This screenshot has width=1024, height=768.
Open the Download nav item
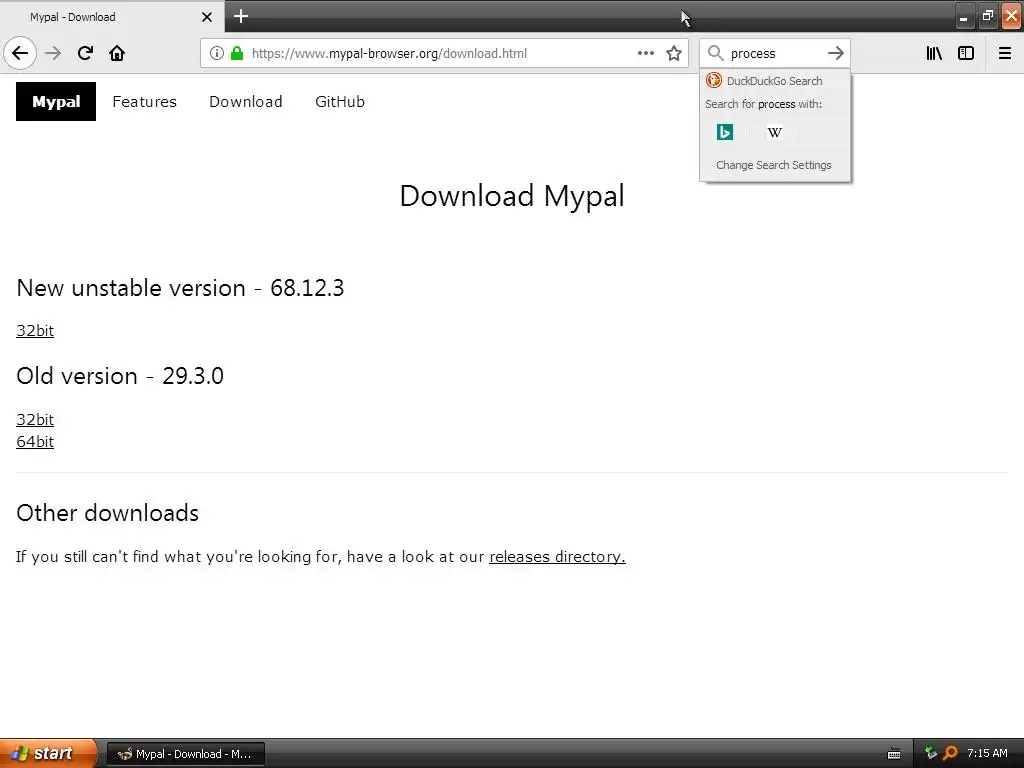click(x=246, y=102)
